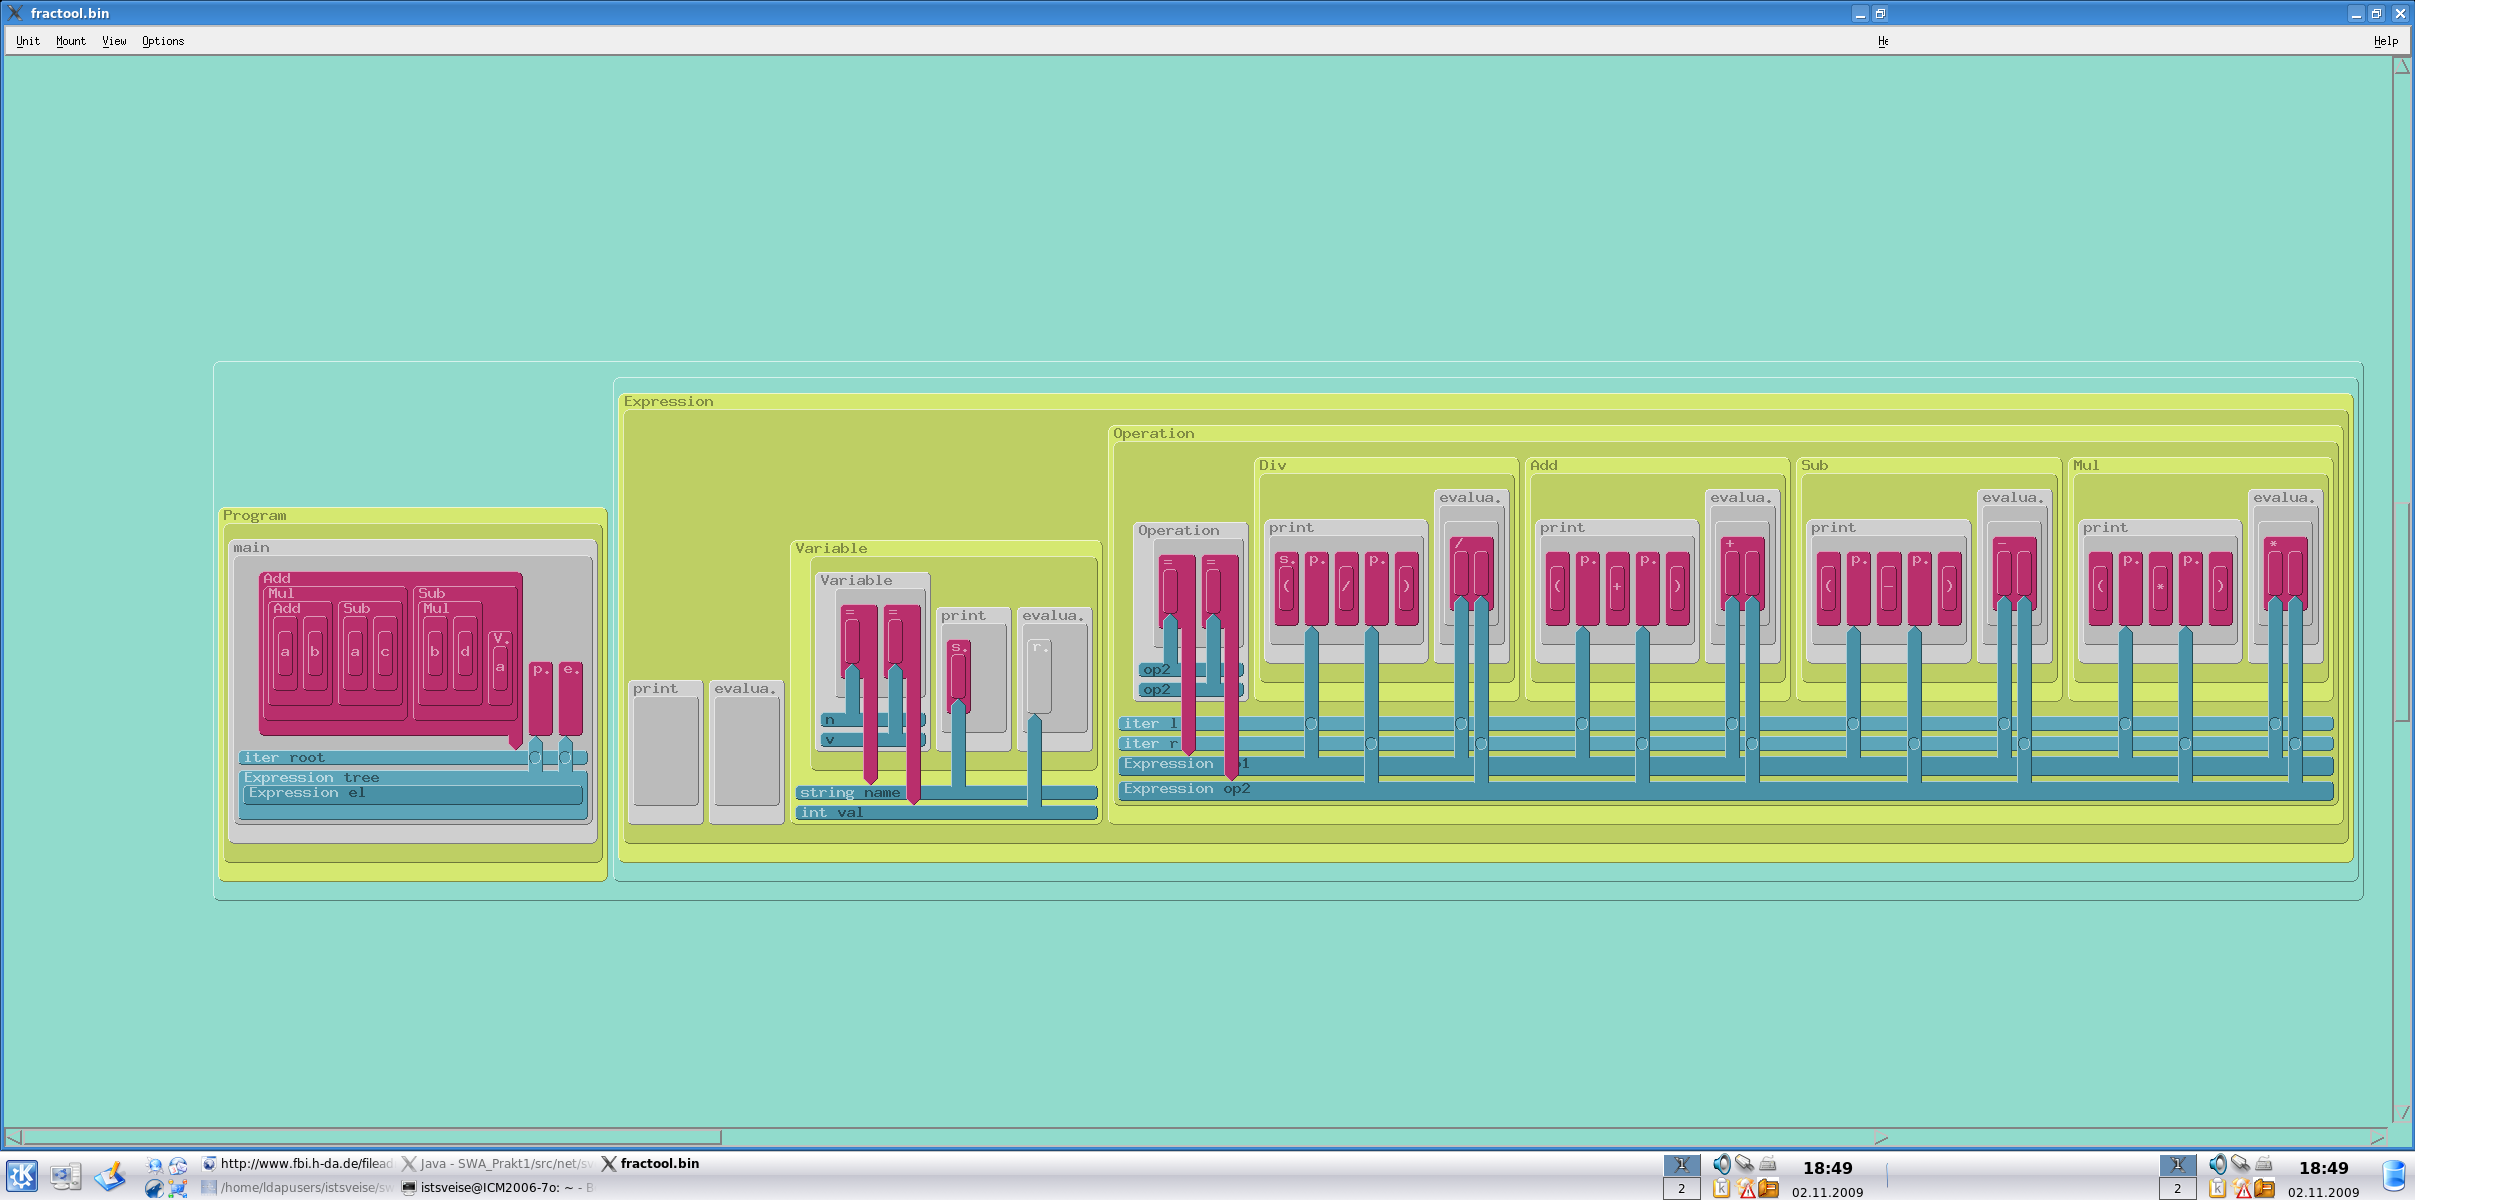
Task: Open the Mount menu
Action: coord(70,41)
